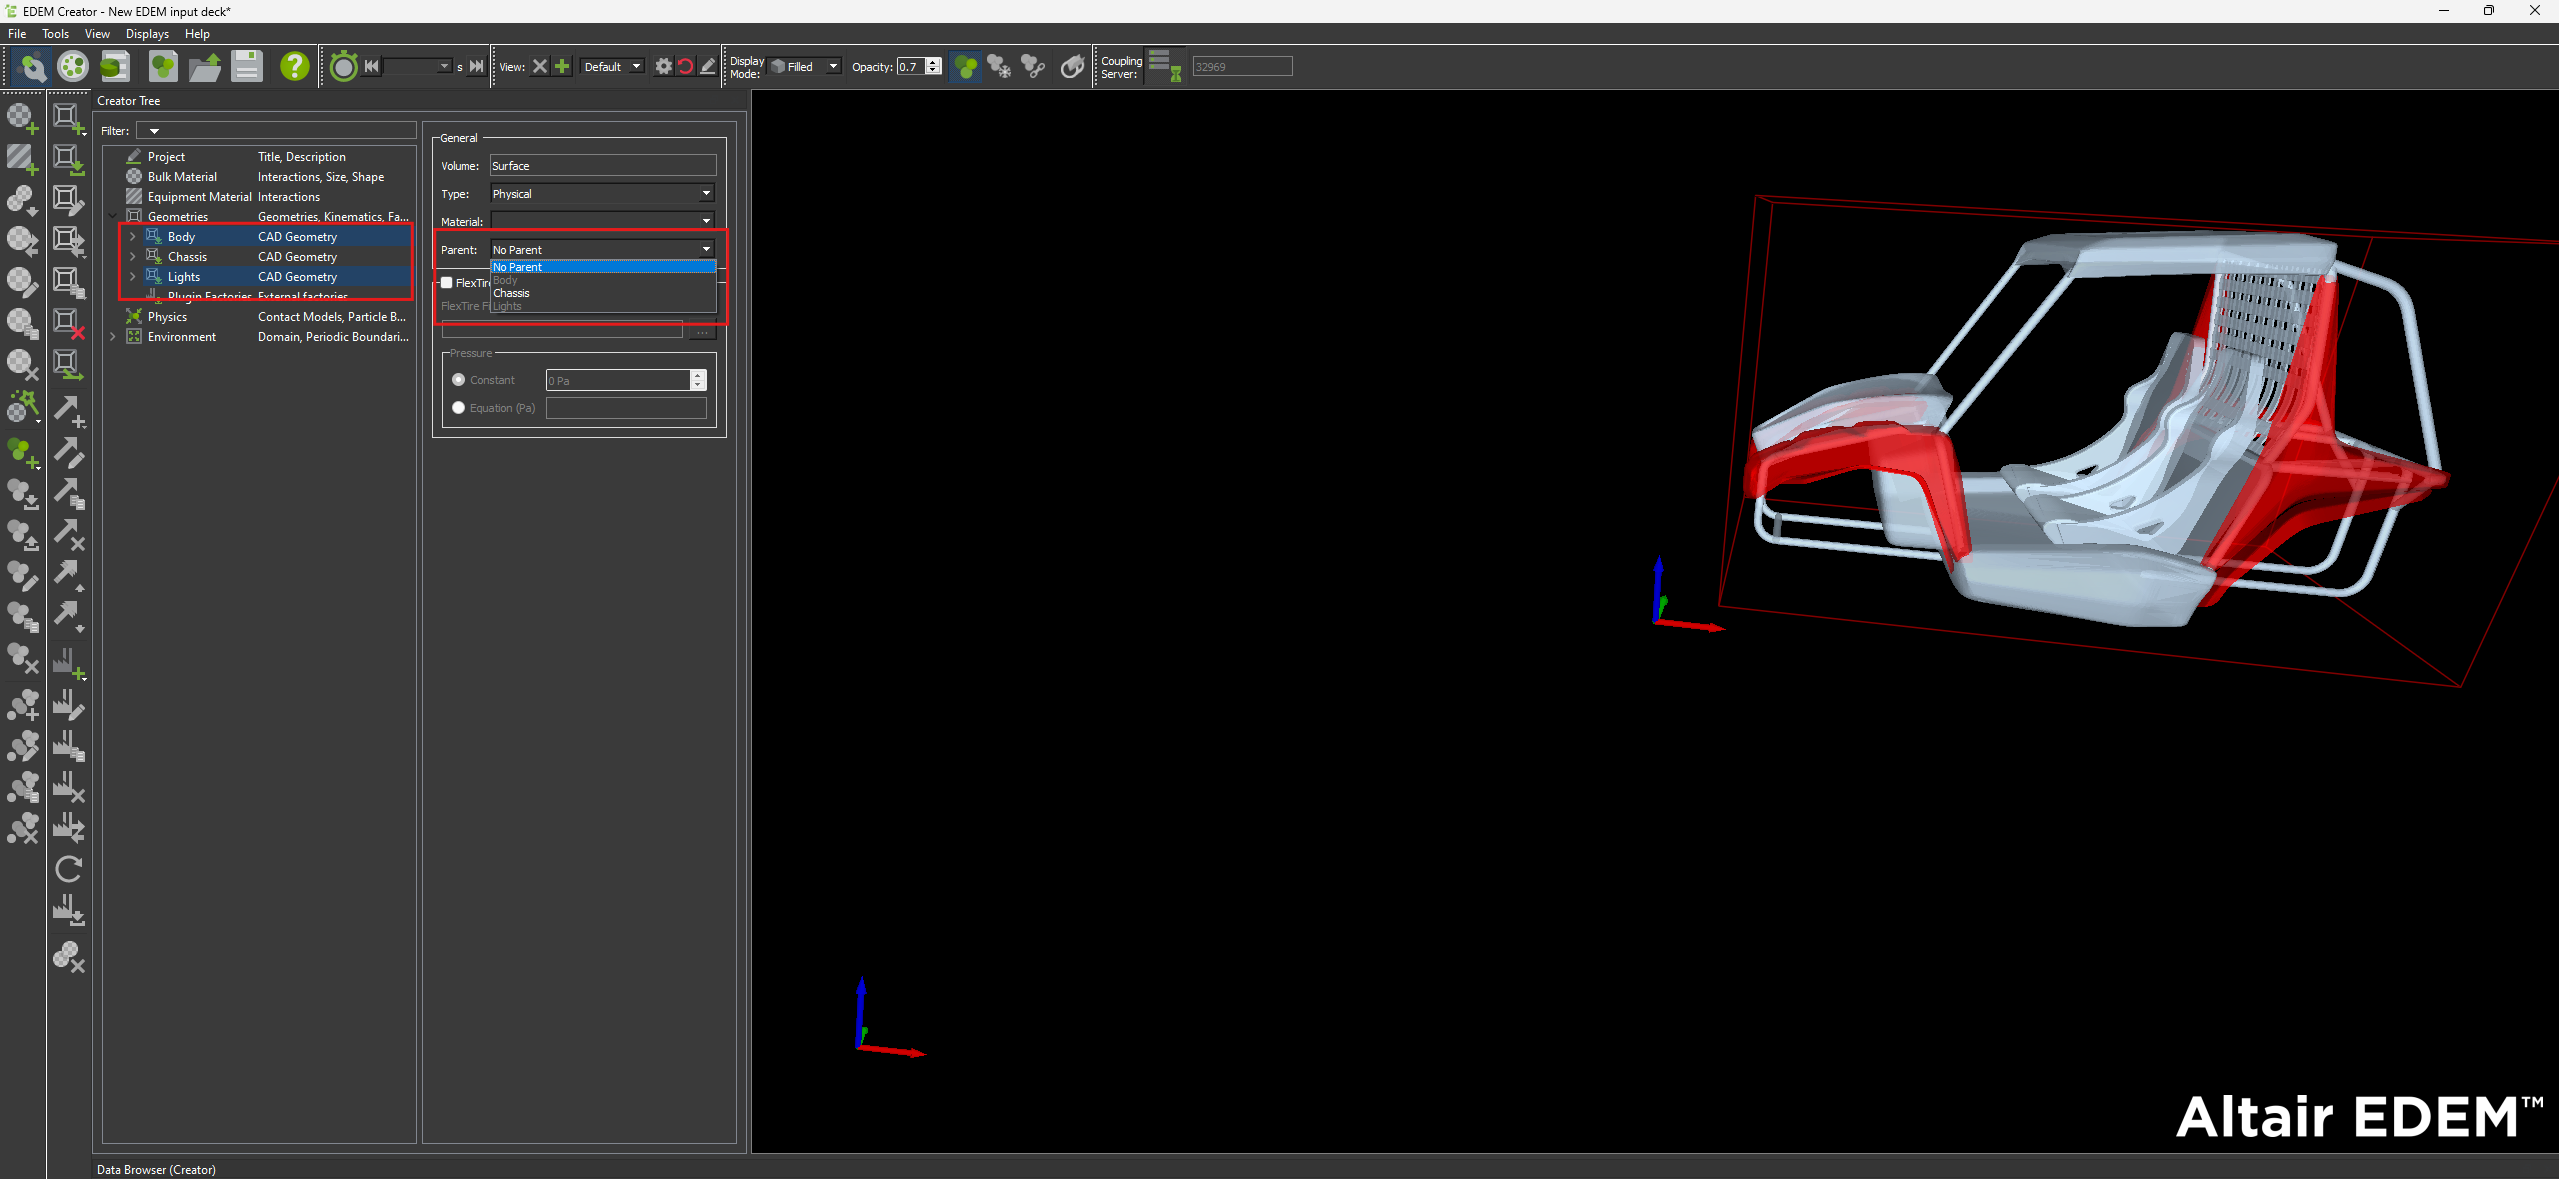
Task: Delete the view with X icon
Action: pyautogui.click(x=540, y=67)
